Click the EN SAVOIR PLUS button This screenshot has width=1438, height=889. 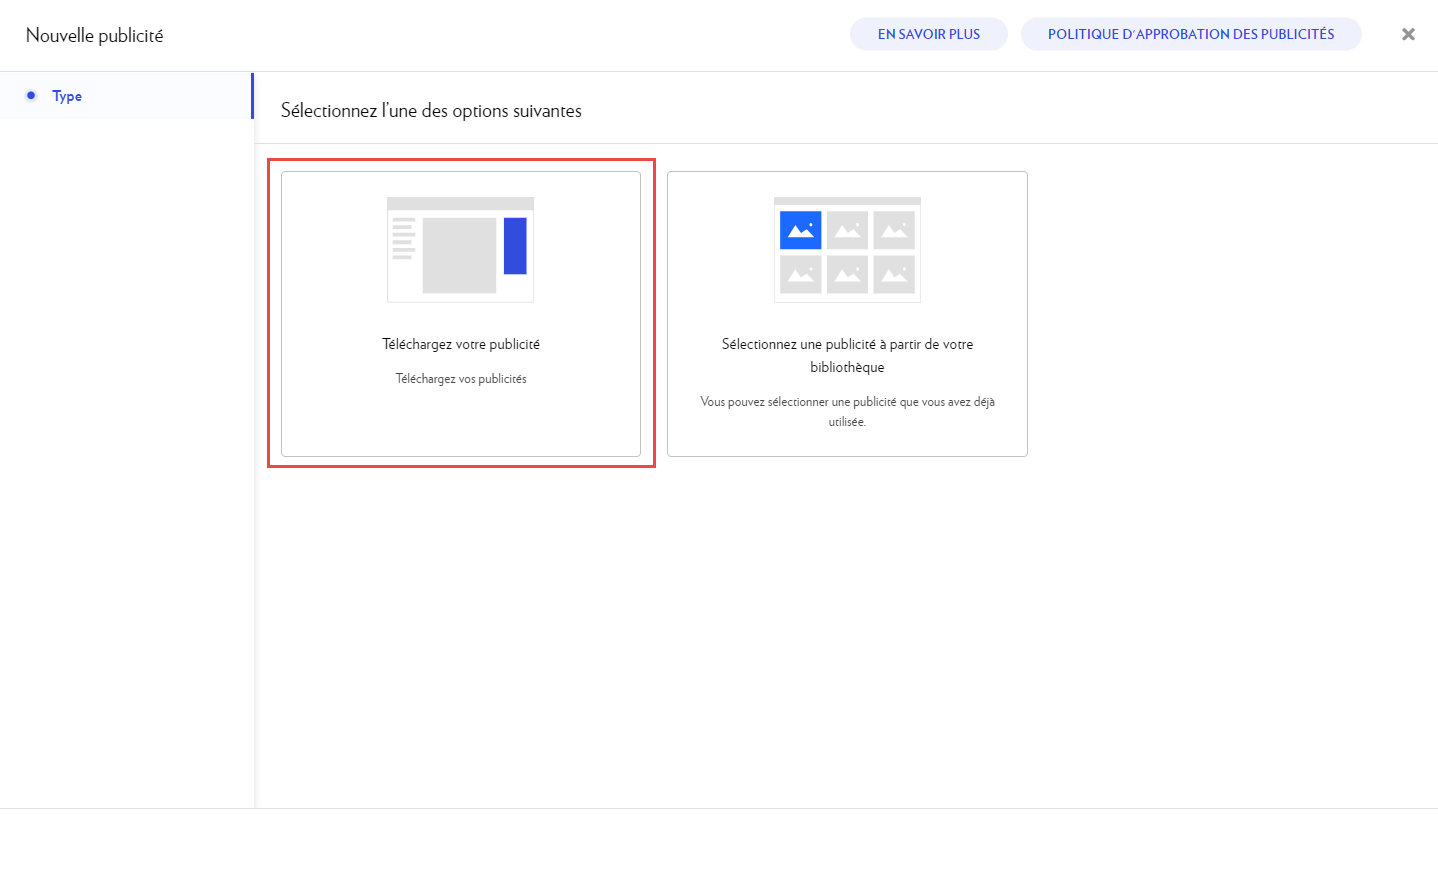(928, 34)
